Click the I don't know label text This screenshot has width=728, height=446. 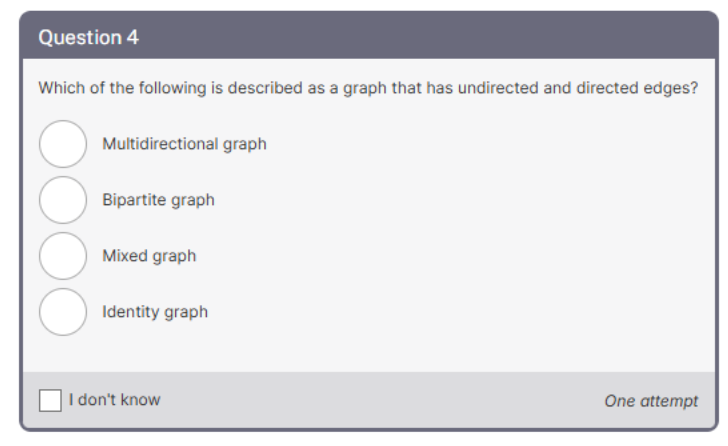pos(115,400)
